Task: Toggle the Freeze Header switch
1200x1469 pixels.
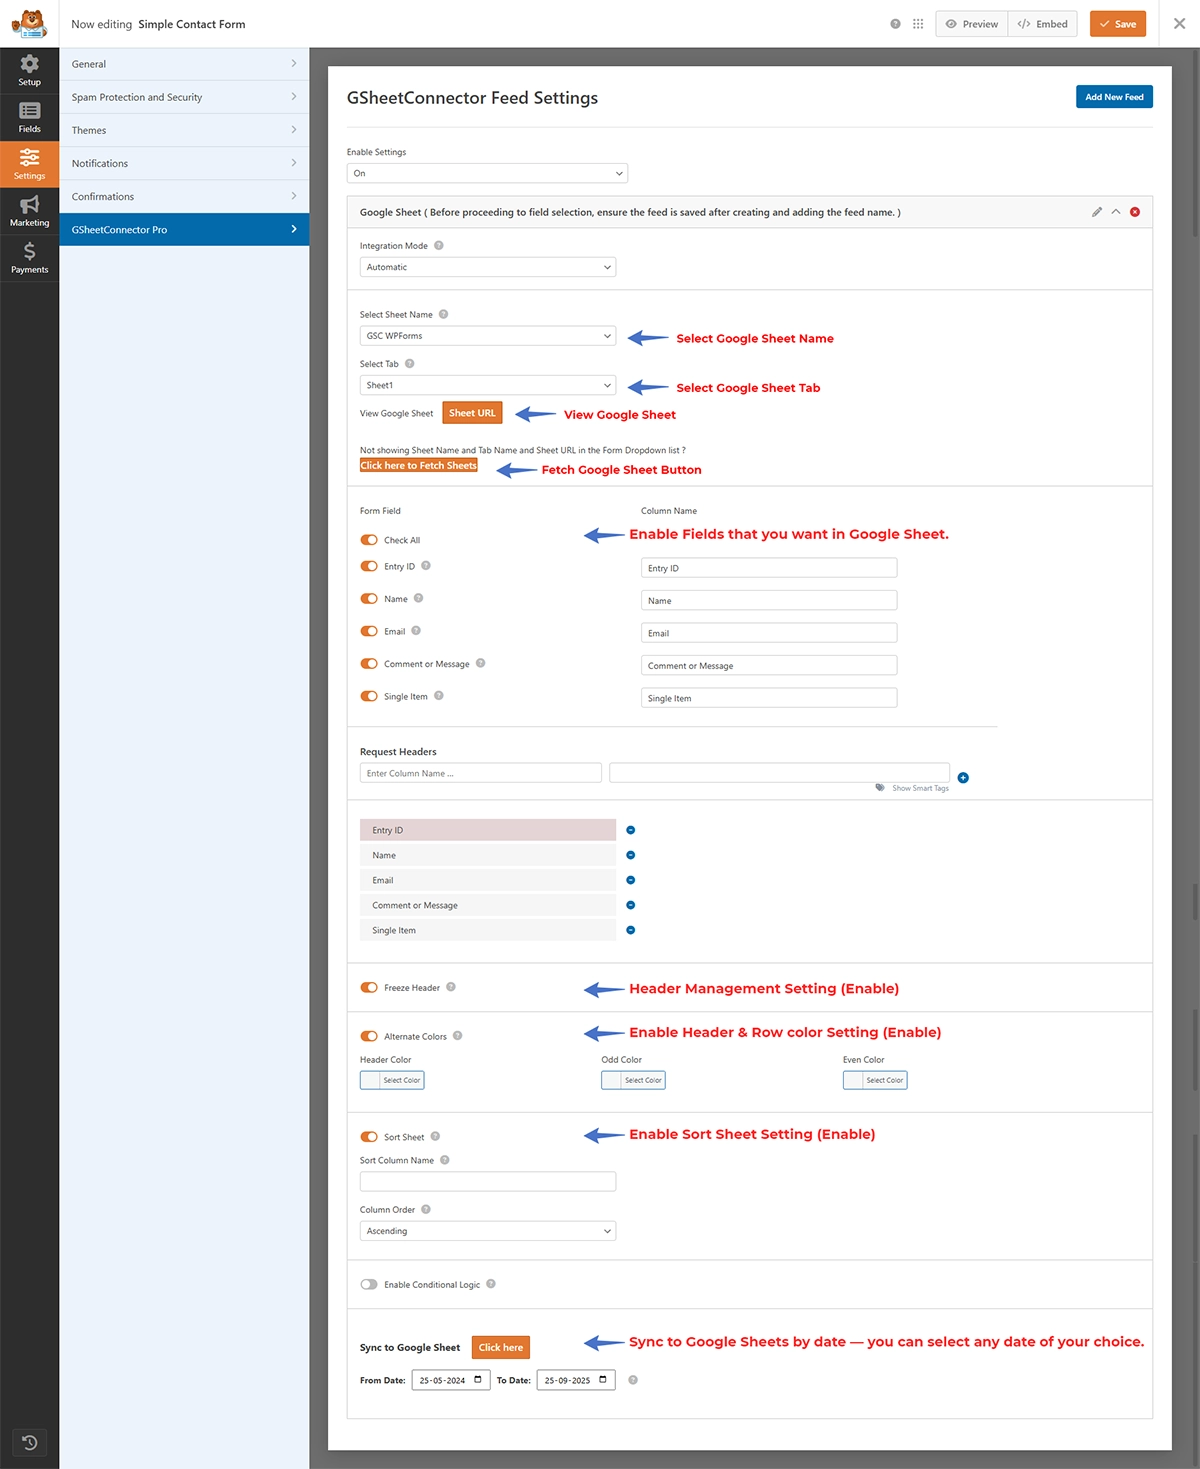Action: pyautogui.click(x=369, y=987)
